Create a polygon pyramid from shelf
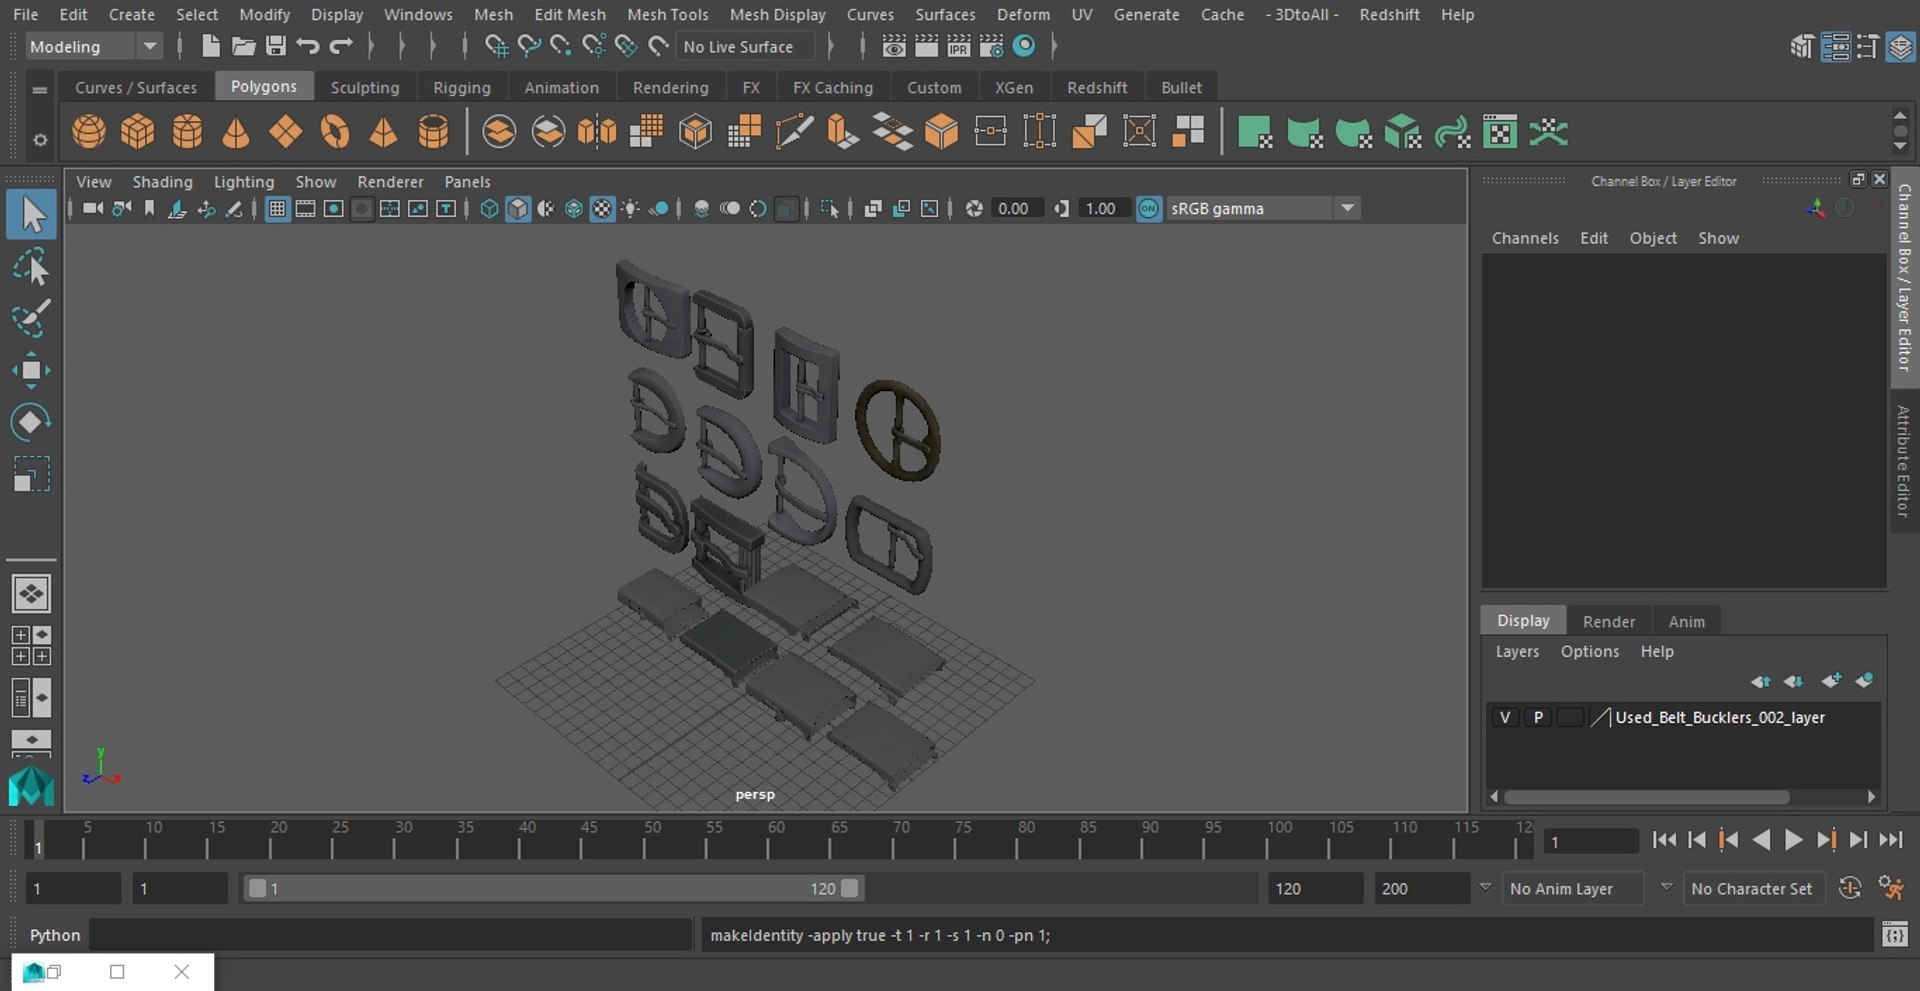1920x991 pixels. tap(384, 132)
